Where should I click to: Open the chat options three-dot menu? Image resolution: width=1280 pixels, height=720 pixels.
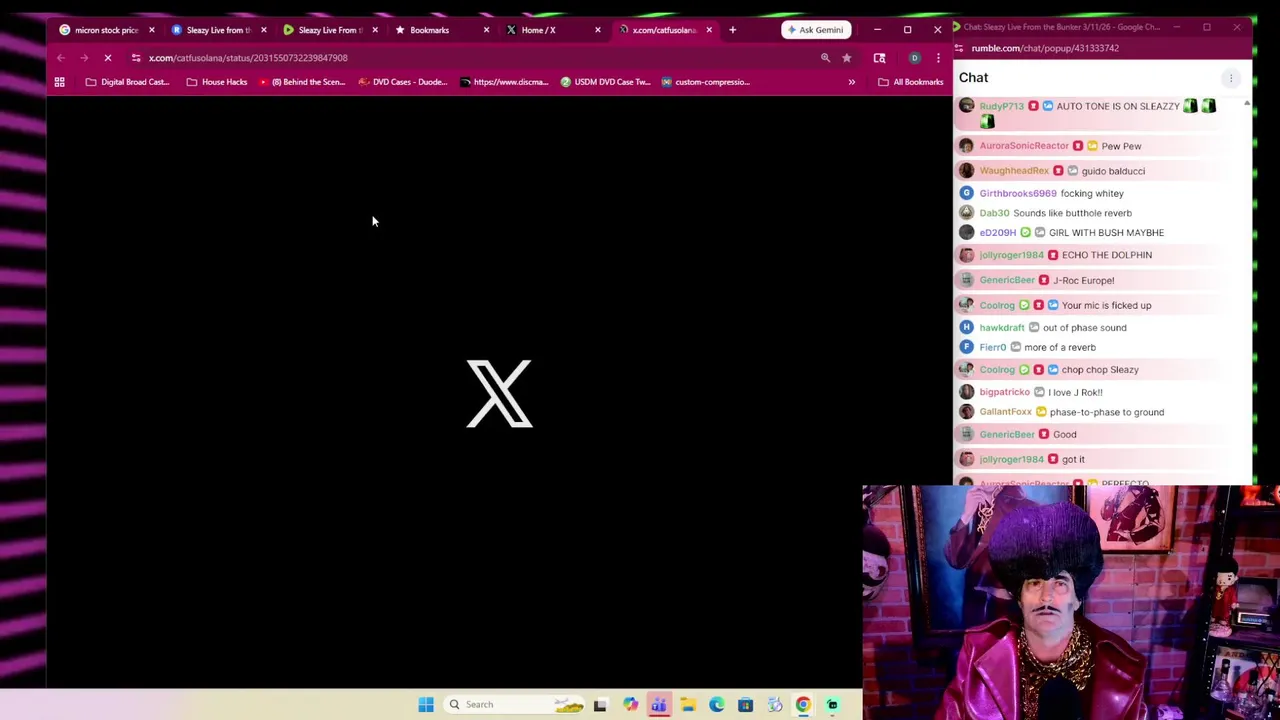[x=1231, y=78]
